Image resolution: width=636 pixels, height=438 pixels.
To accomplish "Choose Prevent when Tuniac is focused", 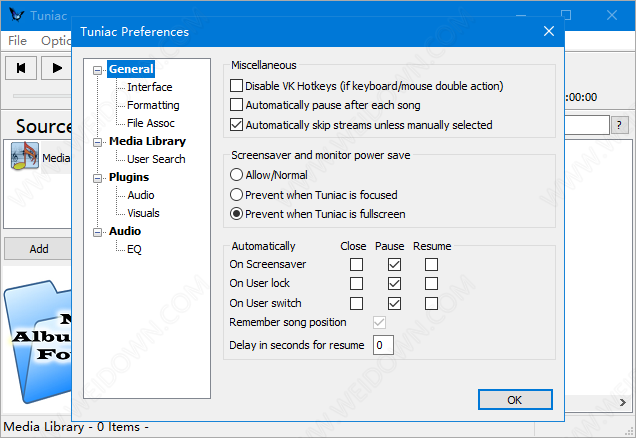I will (237, 195).
